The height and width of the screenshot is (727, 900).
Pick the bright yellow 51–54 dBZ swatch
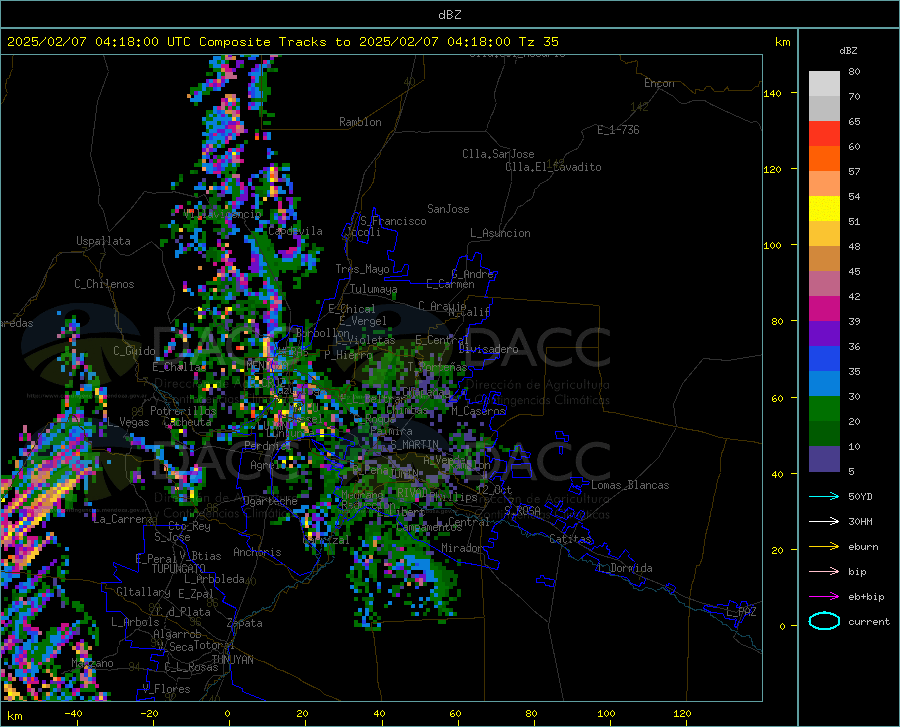tap(824, 209)
